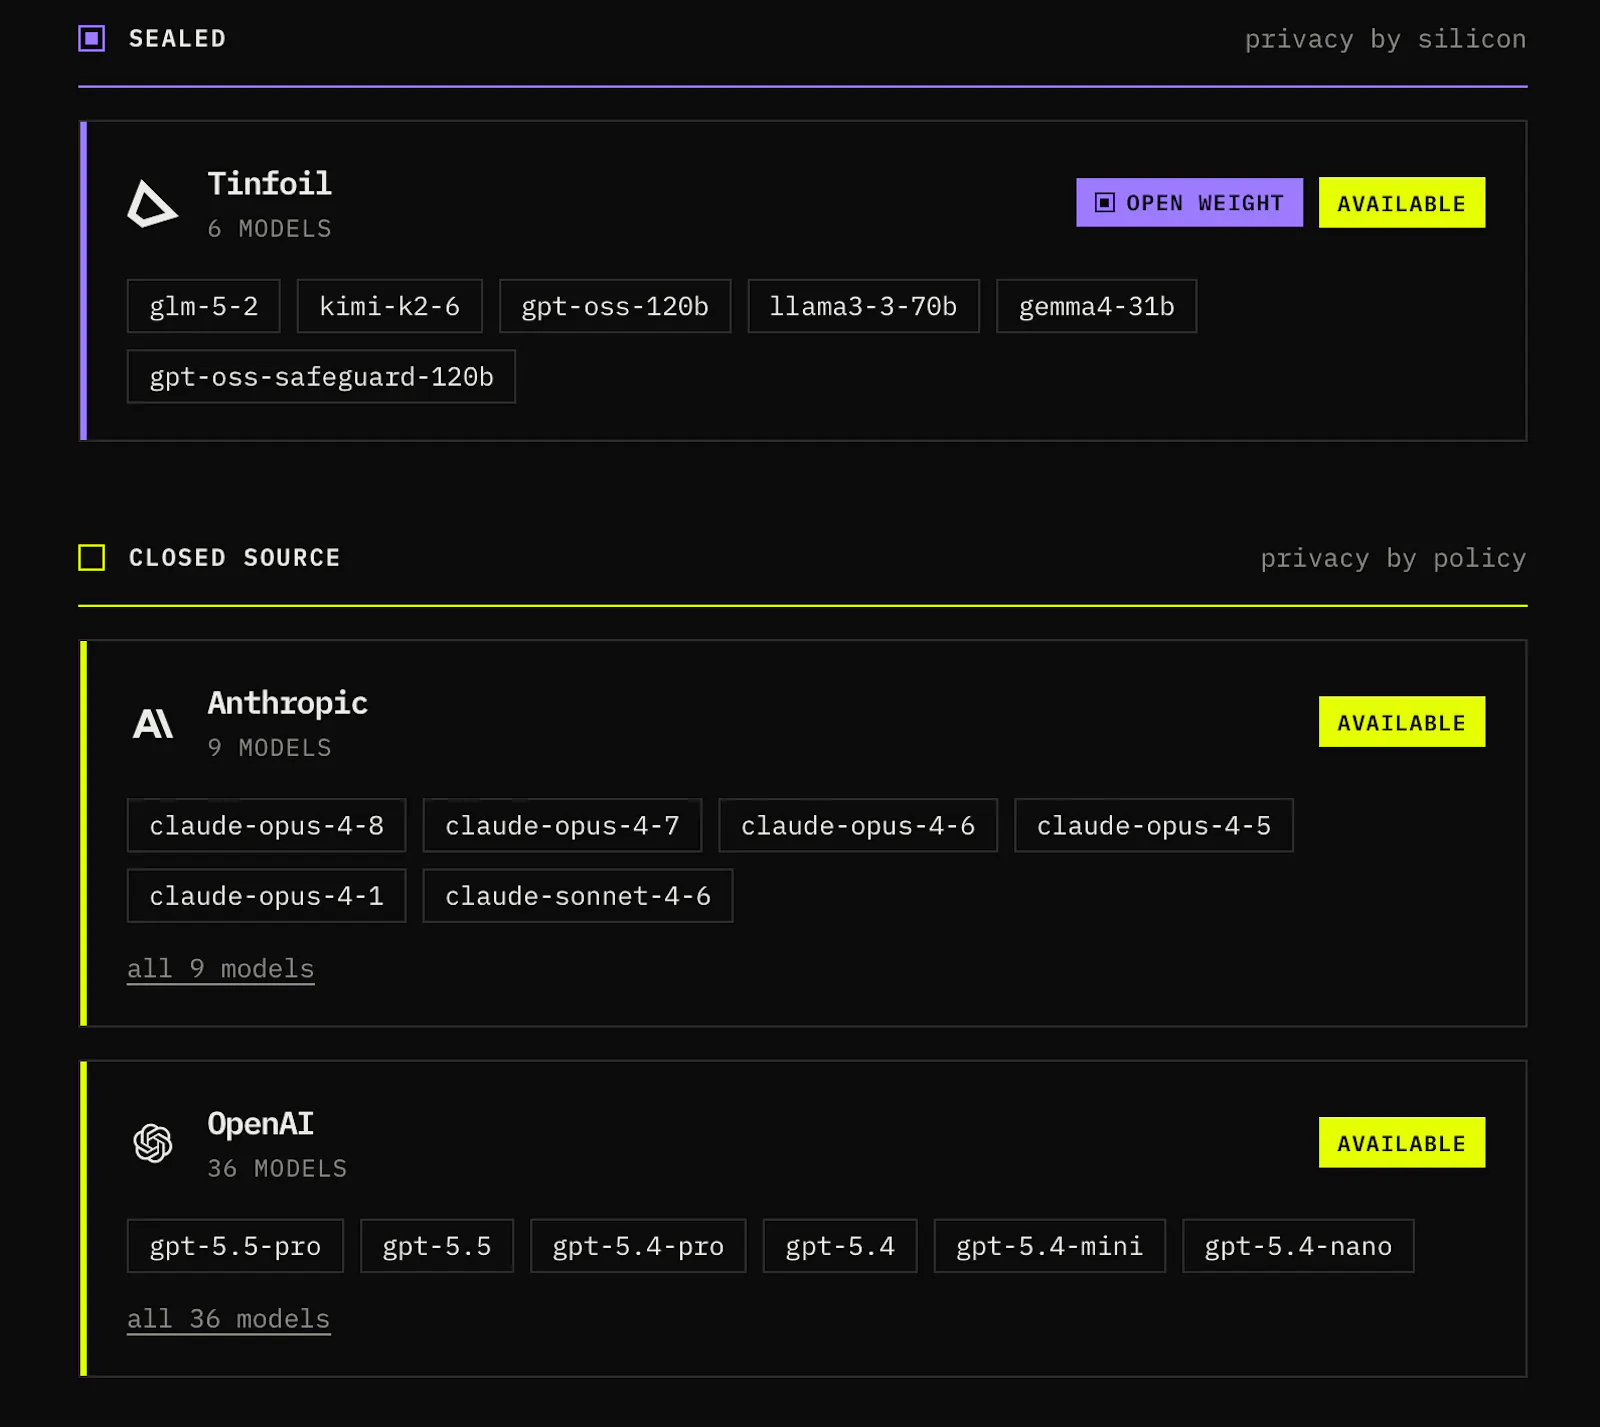
Task: Choose the claude-sonnet-4-6 model chip
Action: point(578,896)
